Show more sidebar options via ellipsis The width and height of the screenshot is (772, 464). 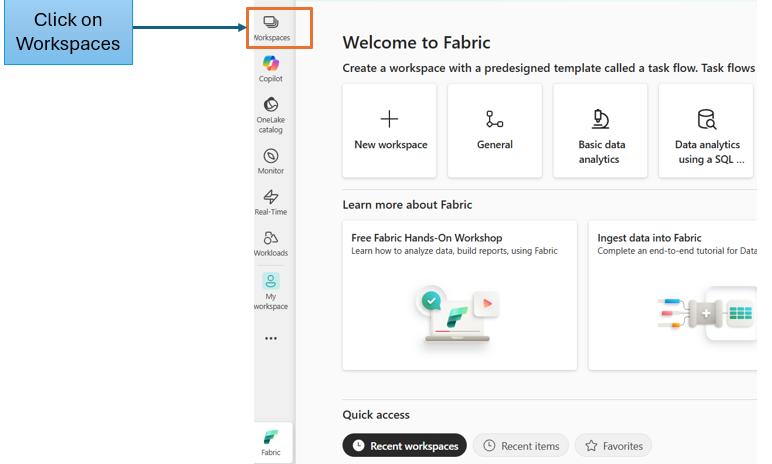(271, 338)
